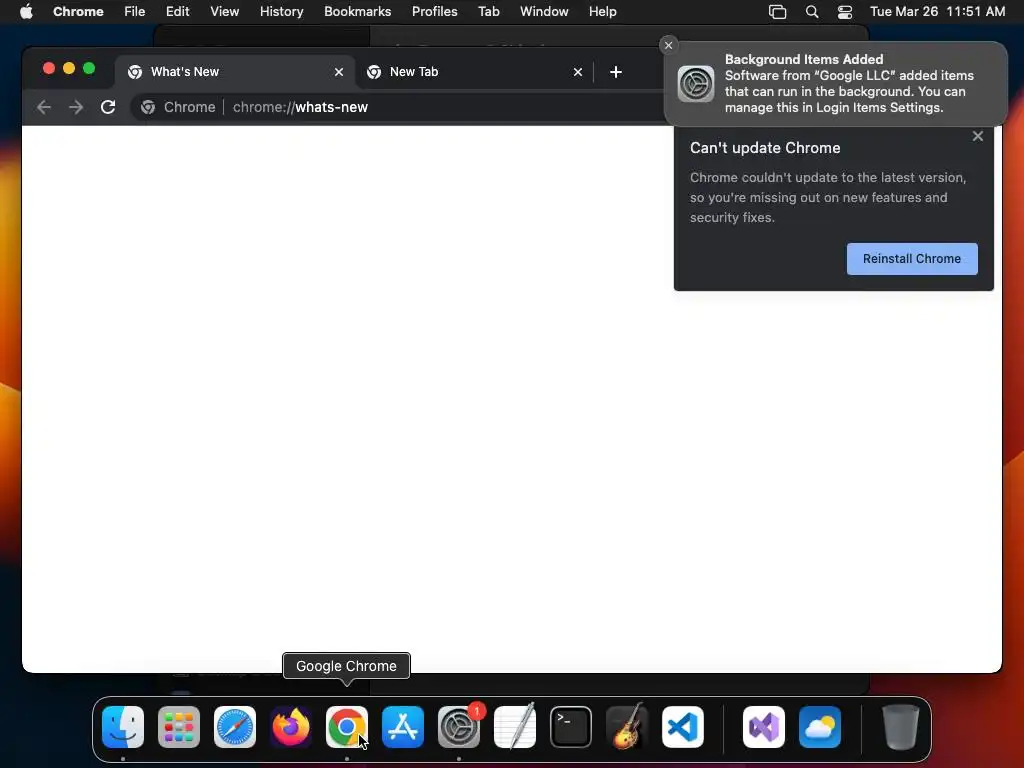Open System Settings from the Dock
Viewport: 1024px width, 768px height.
(x=459, y=727)
